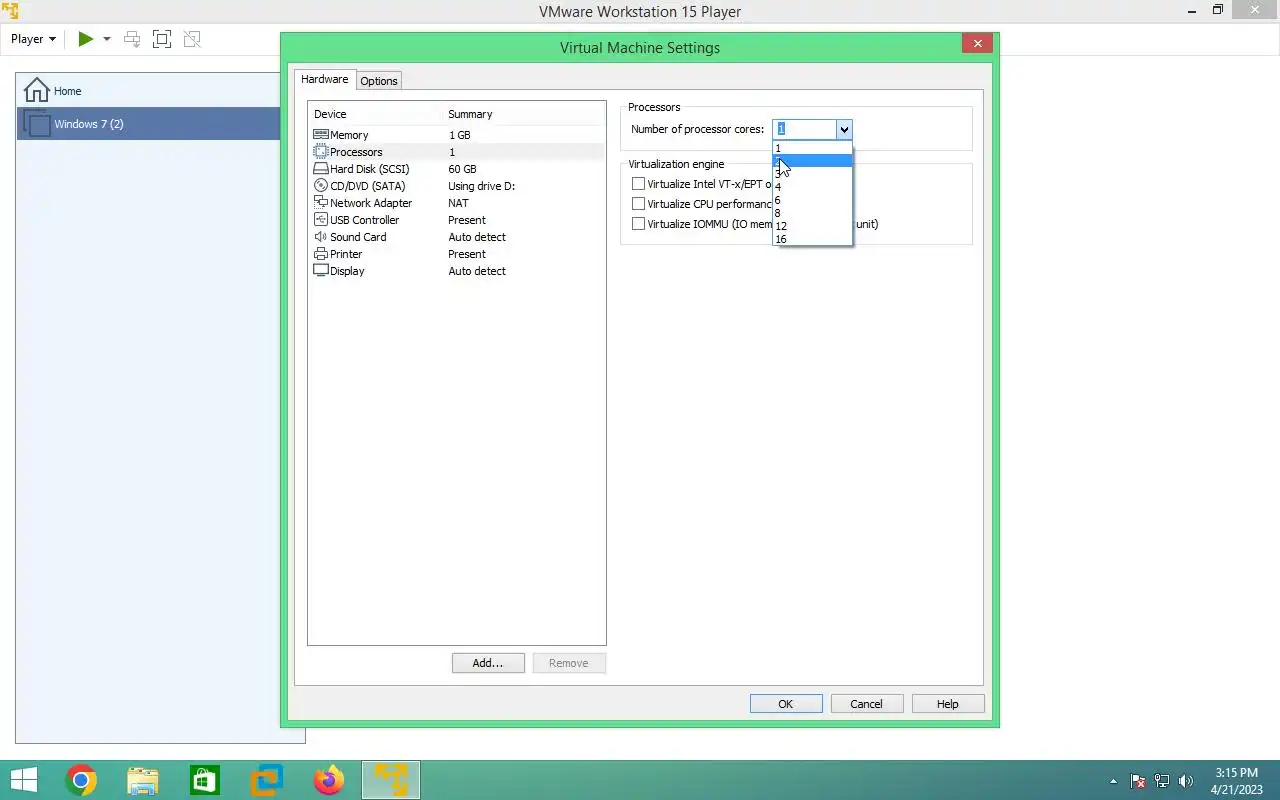Open Firefox from the taskbar

click(328, 780)
